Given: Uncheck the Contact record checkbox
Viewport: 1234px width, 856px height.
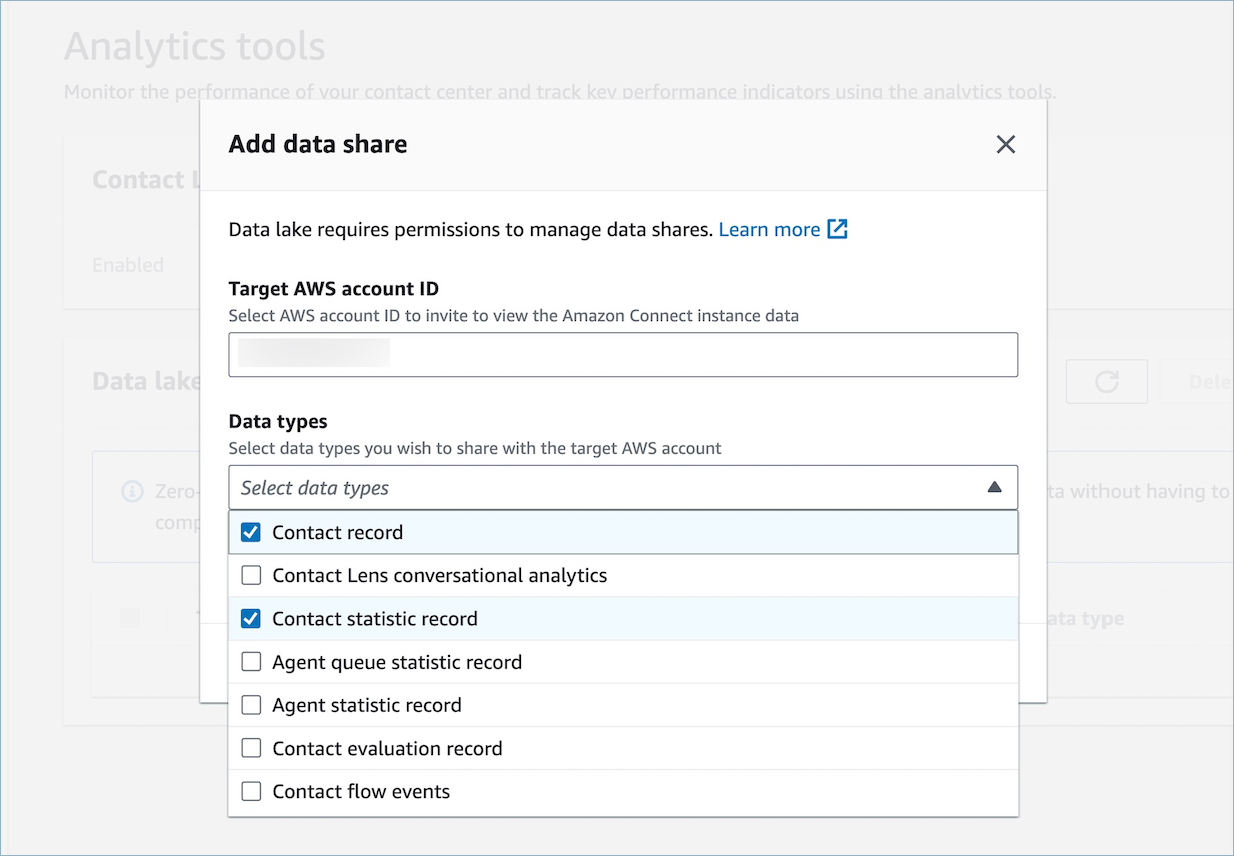Looking at the screenshot, I should tap(250, 532).
